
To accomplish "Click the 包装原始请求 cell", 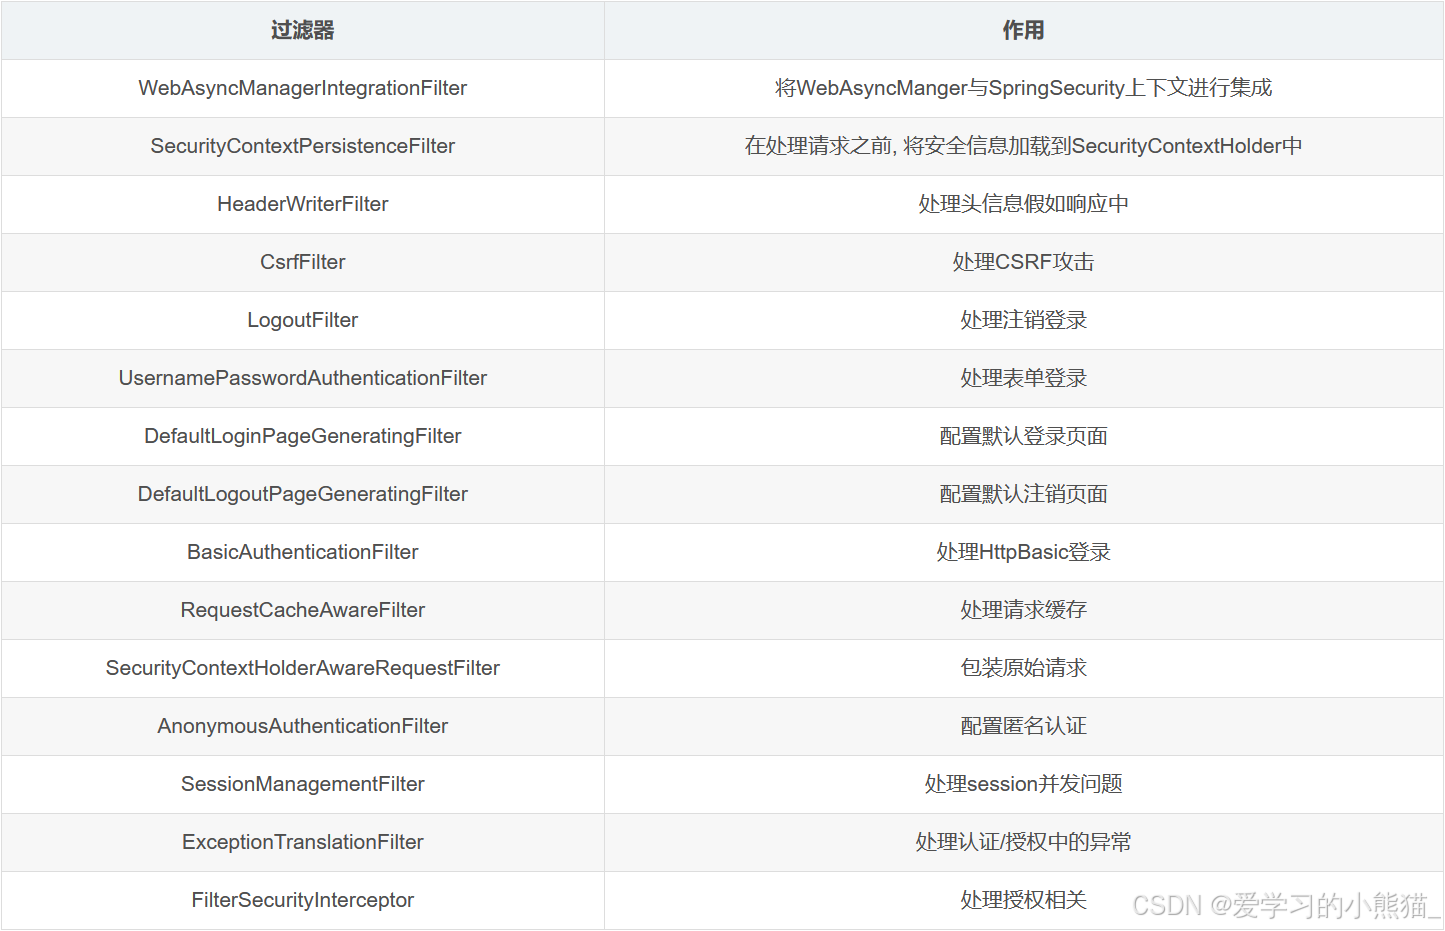I will 1023,668.
